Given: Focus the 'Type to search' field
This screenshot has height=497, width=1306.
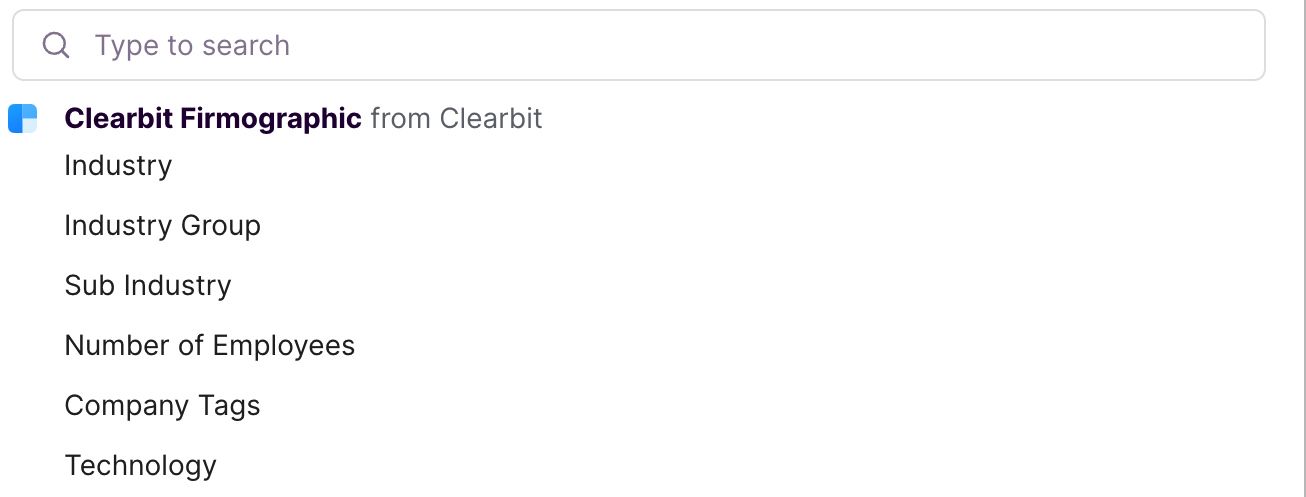Looking at the screenshot, I should [639, 45].
